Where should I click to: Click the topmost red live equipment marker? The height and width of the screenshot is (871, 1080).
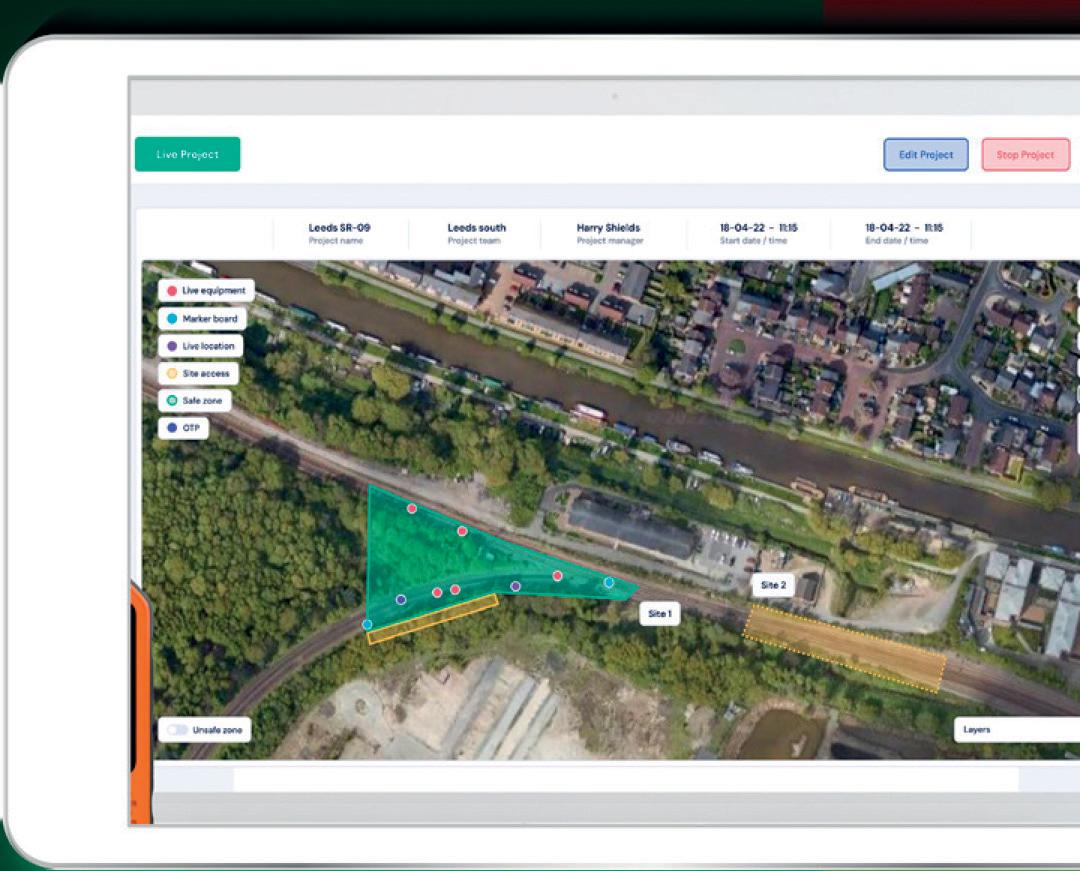click(412, 509)
